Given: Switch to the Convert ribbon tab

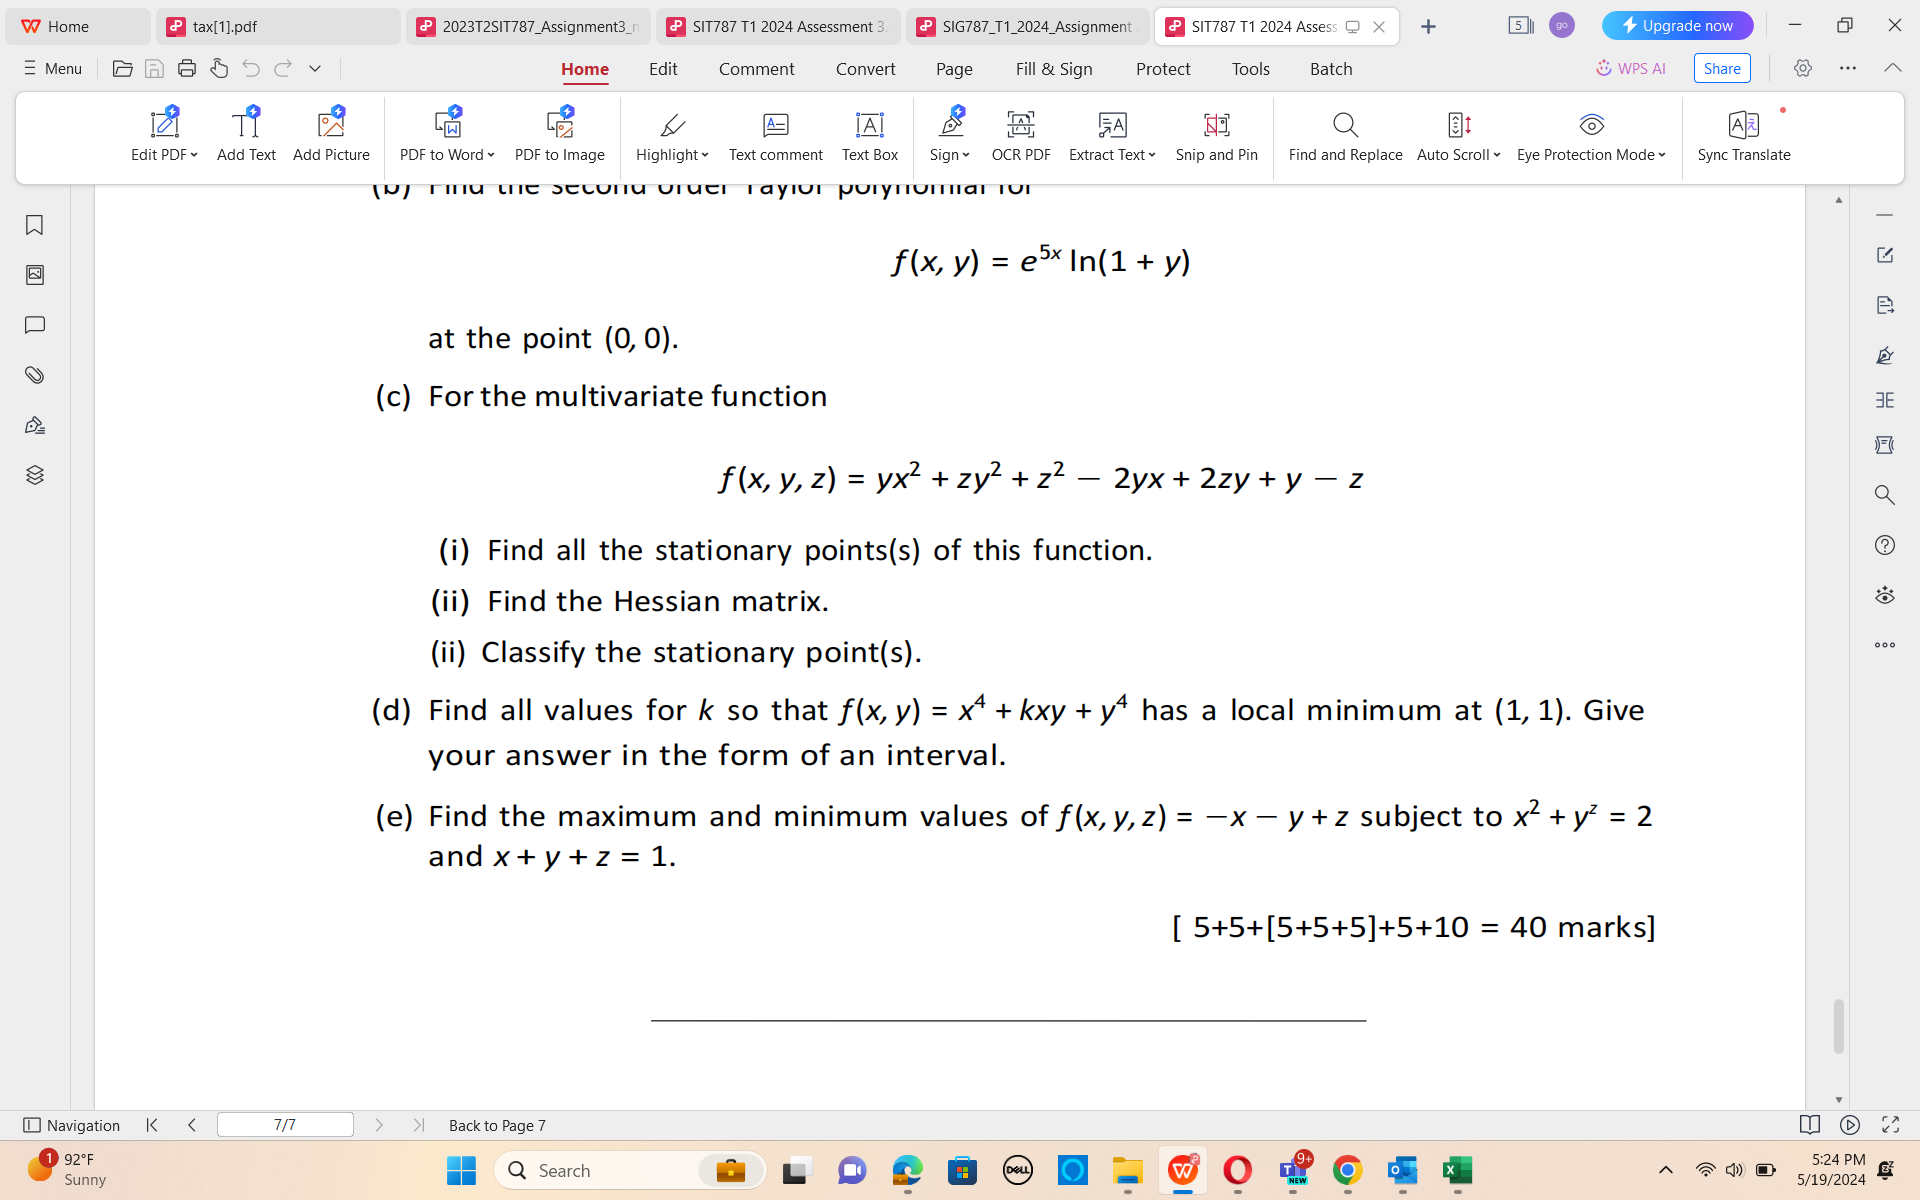Looking at the screenshot, I should [865, 68].
